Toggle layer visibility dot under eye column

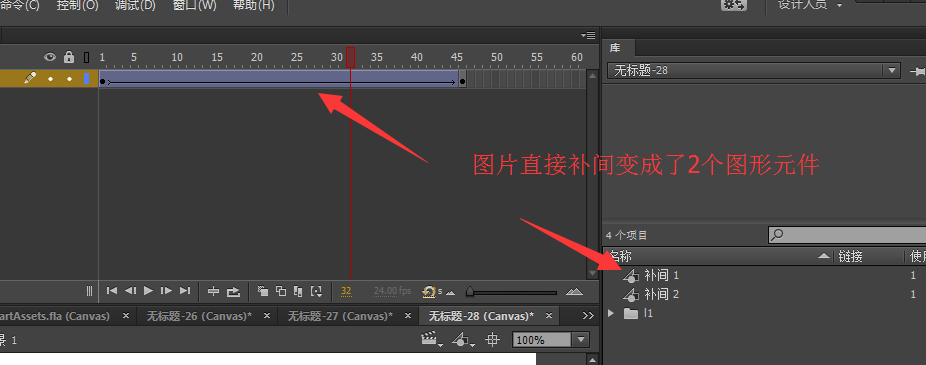tap(50, 79)
